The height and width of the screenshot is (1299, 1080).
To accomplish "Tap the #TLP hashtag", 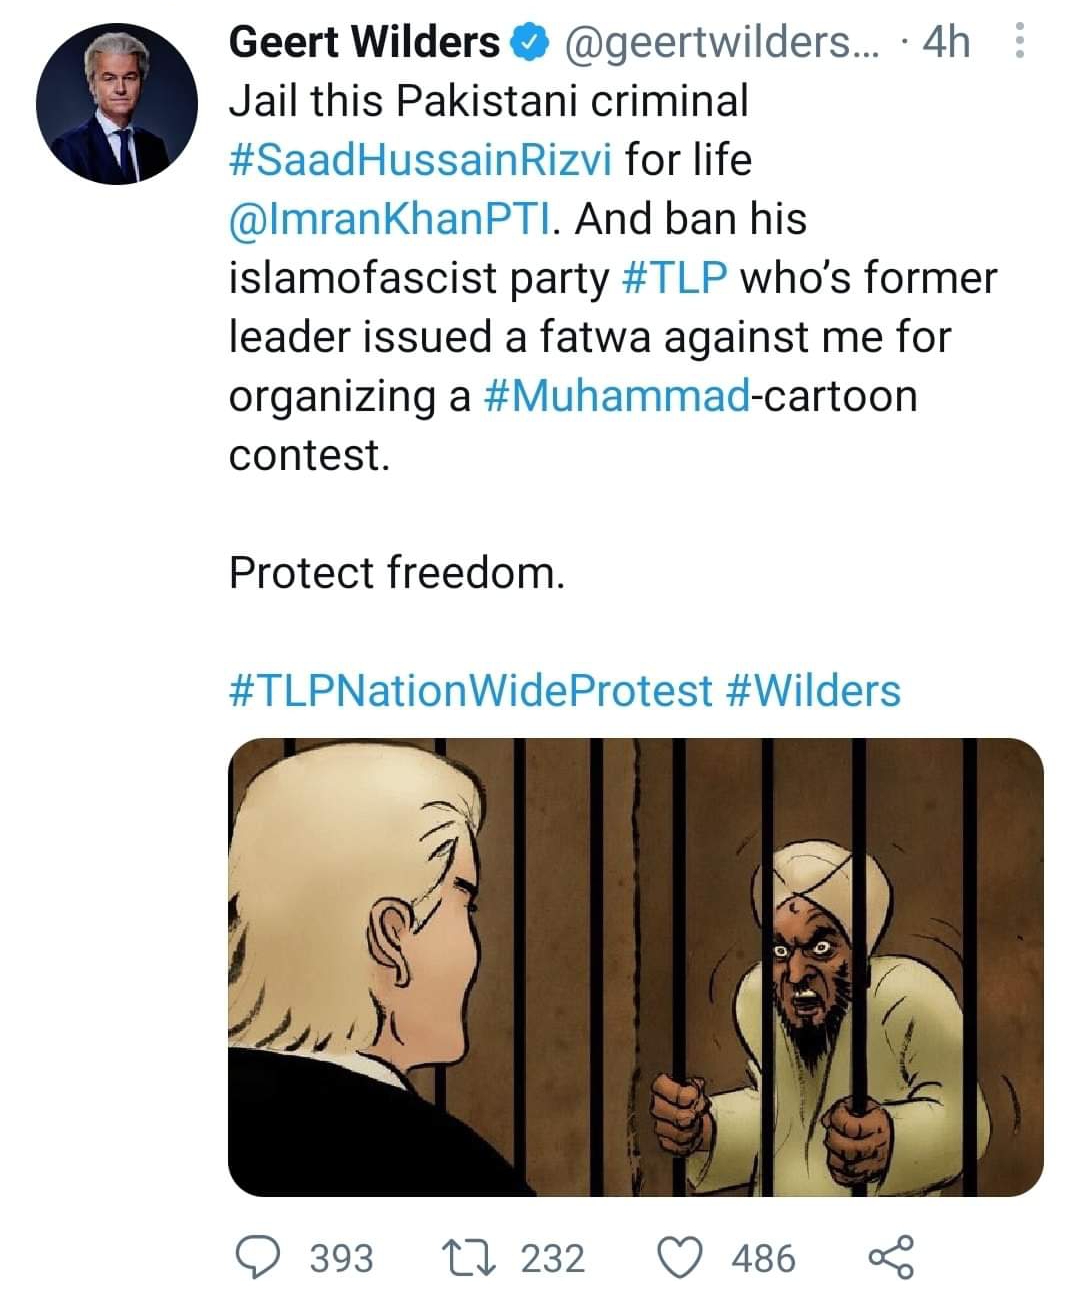I will pyautogui.click(x=674, y=278).
